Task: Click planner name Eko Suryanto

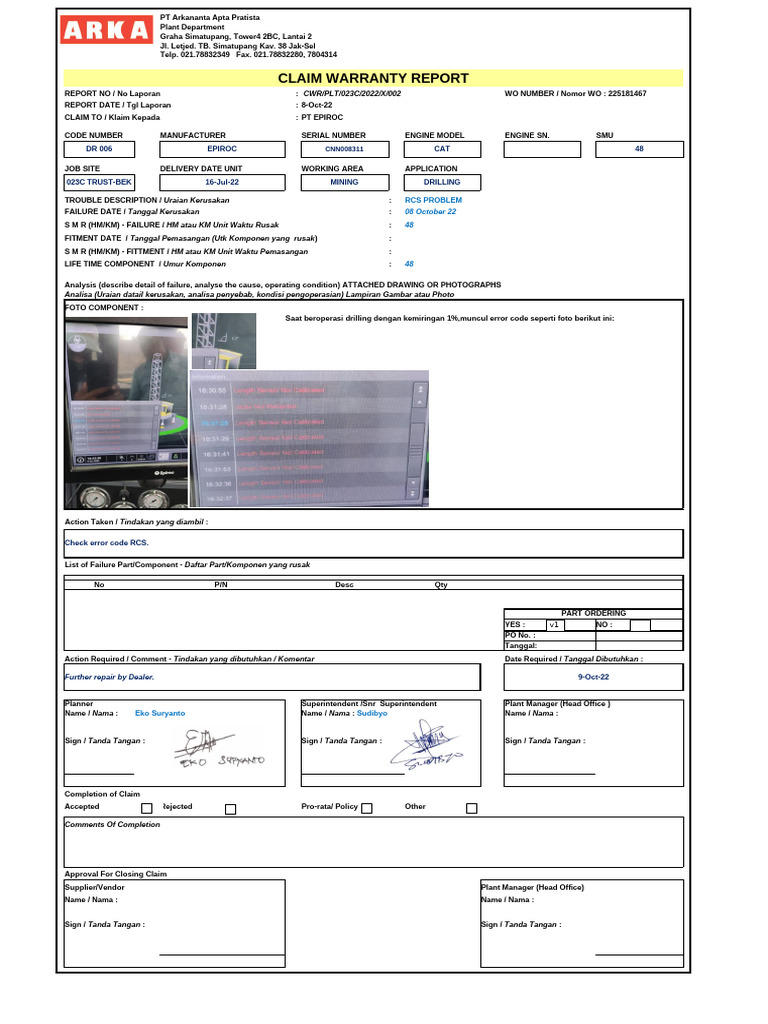Action: click(160, 714)
